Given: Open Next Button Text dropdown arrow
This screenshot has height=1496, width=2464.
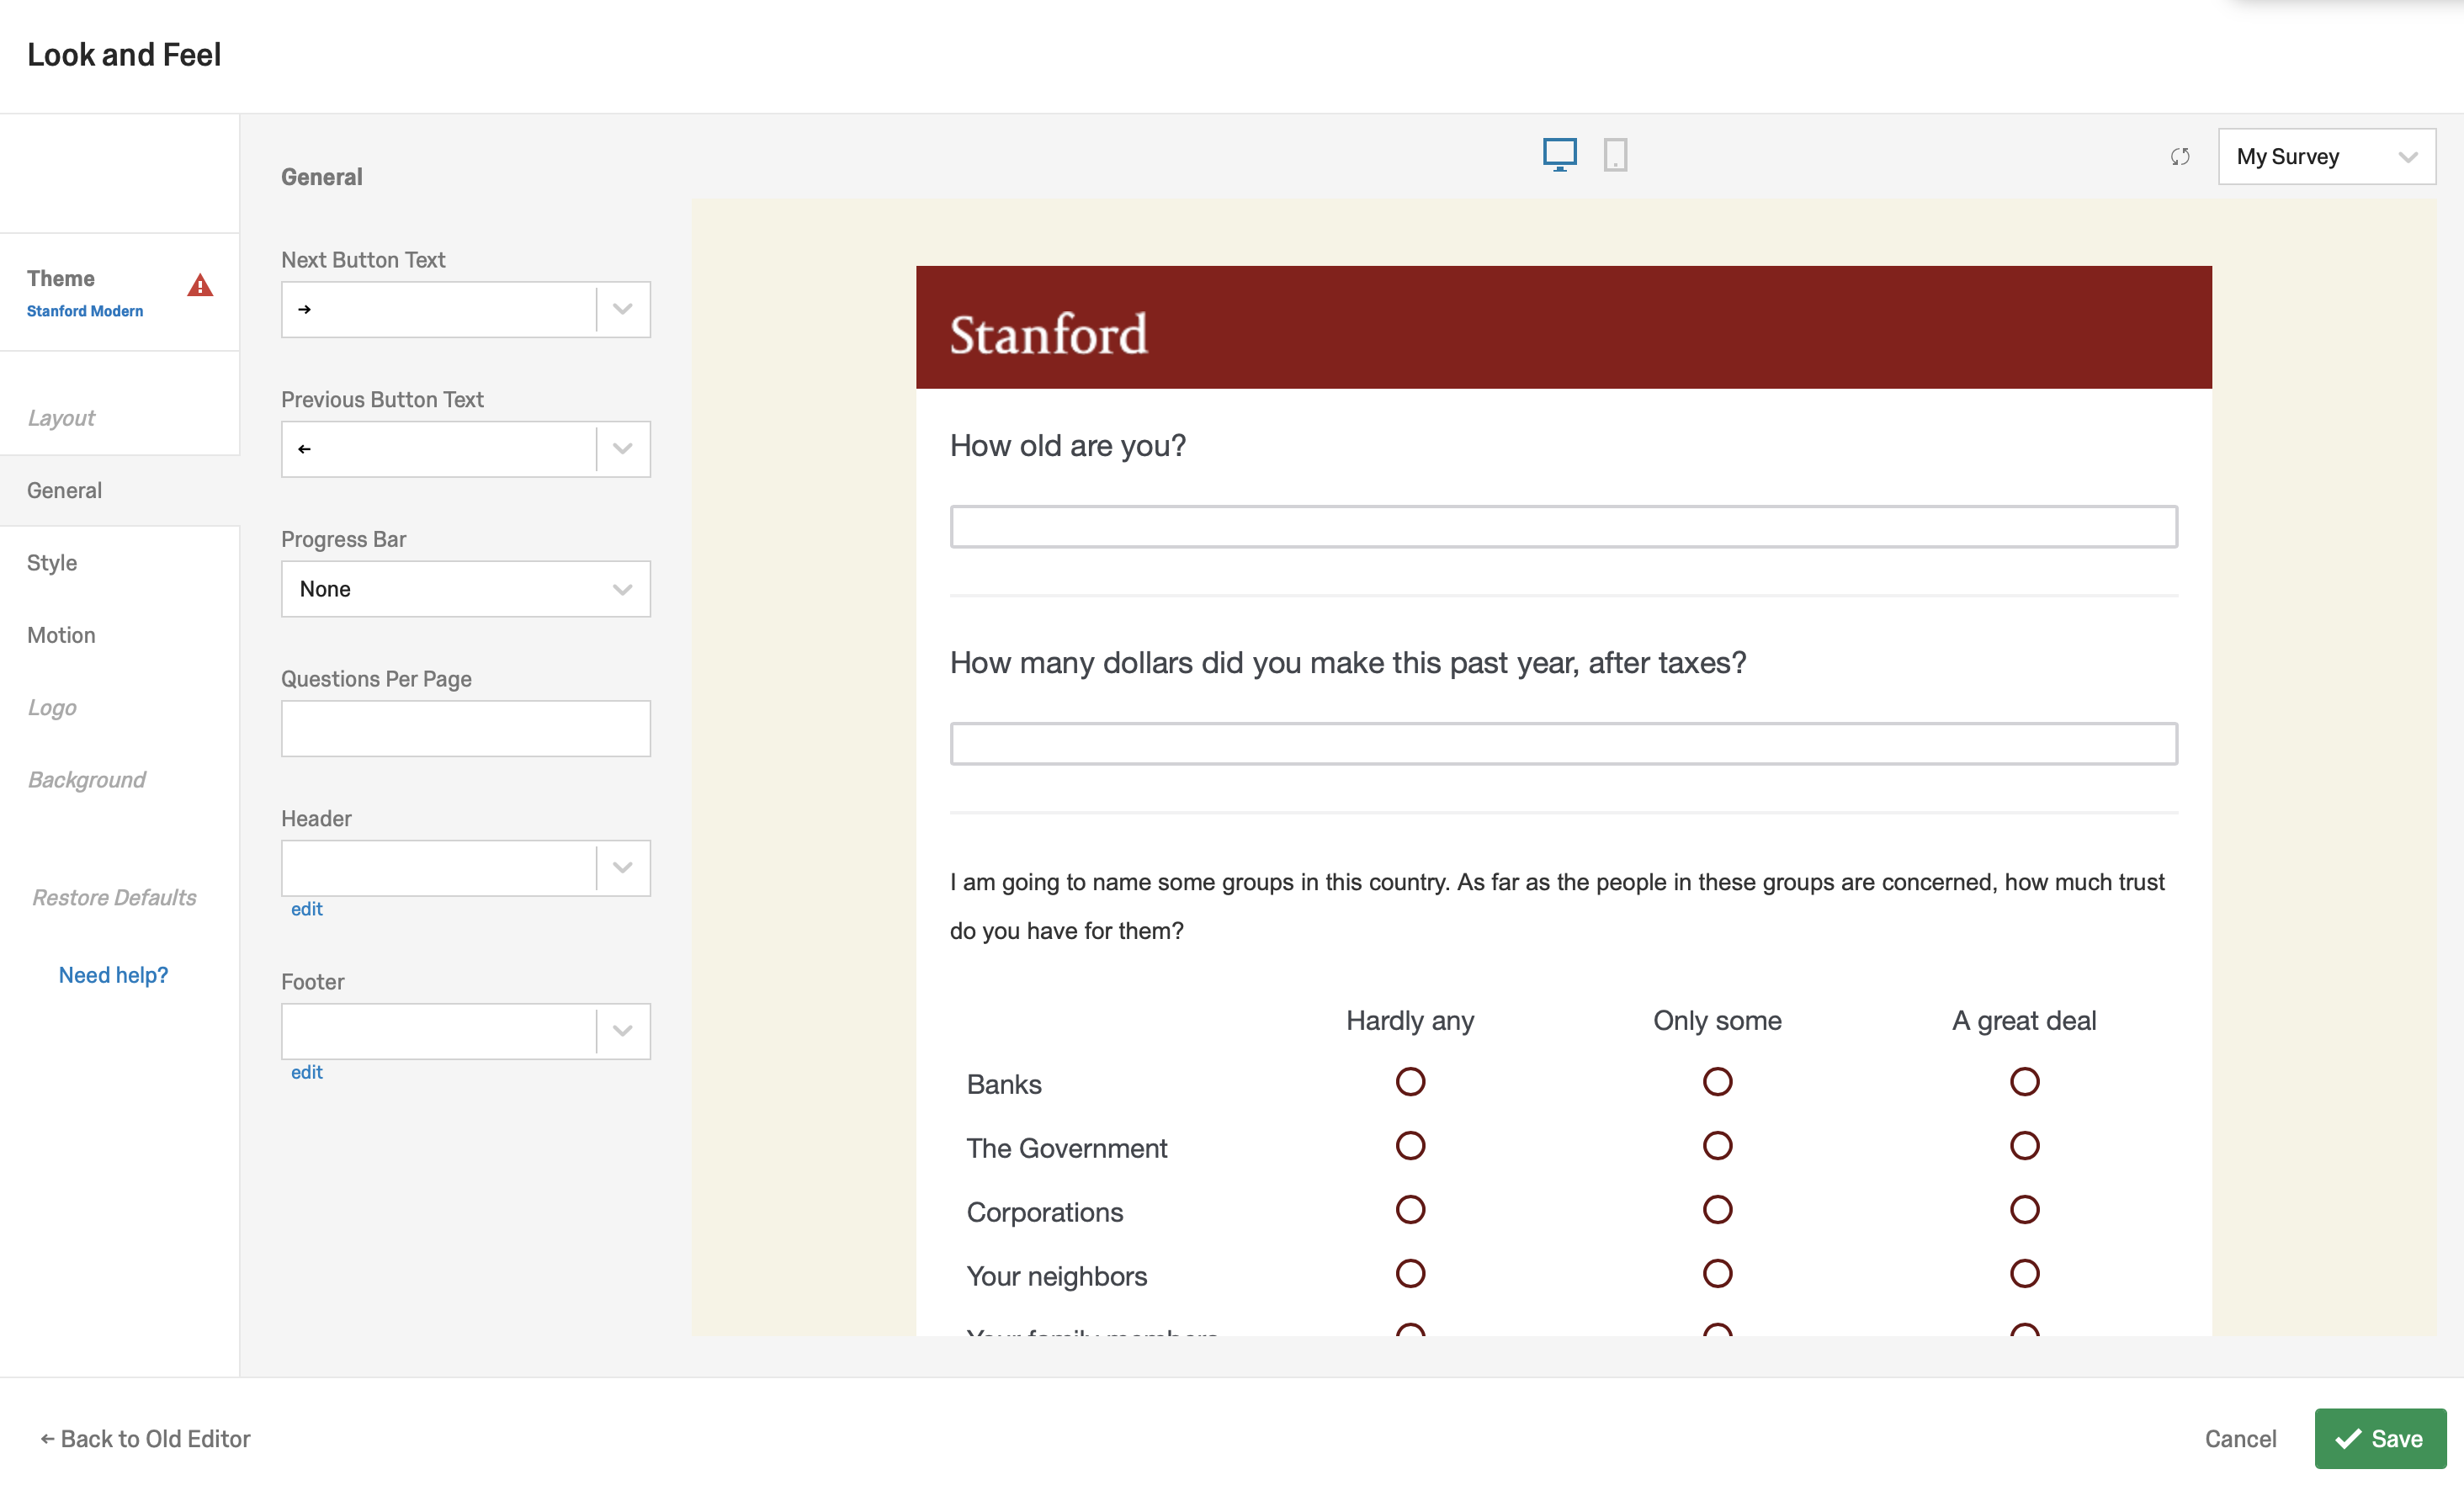Looking at the screenshot, I should (622, 309).
